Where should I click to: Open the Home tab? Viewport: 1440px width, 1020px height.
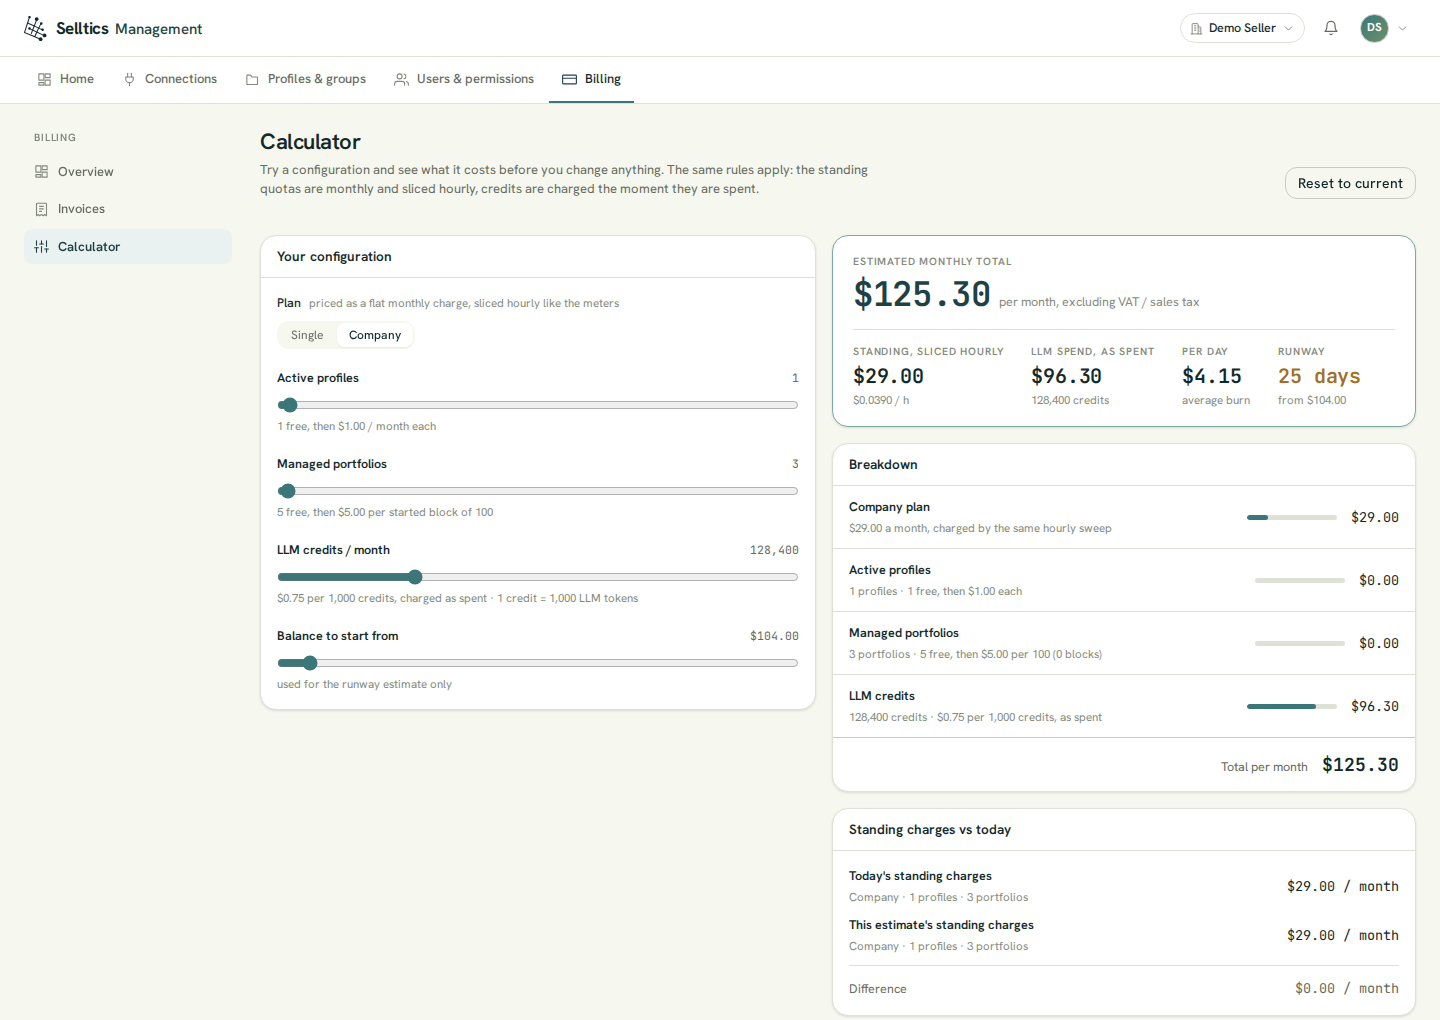pos(66,79)
